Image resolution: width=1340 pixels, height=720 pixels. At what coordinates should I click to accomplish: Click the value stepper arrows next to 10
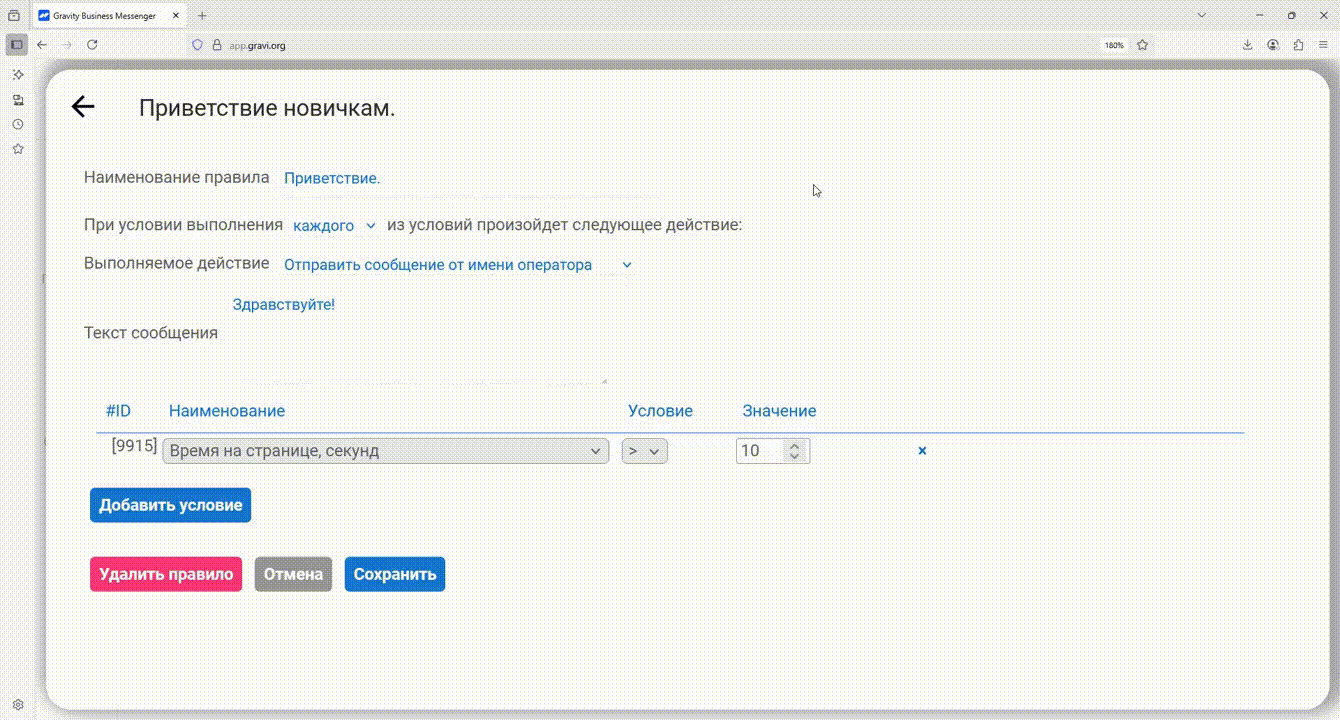coord(794,451)
